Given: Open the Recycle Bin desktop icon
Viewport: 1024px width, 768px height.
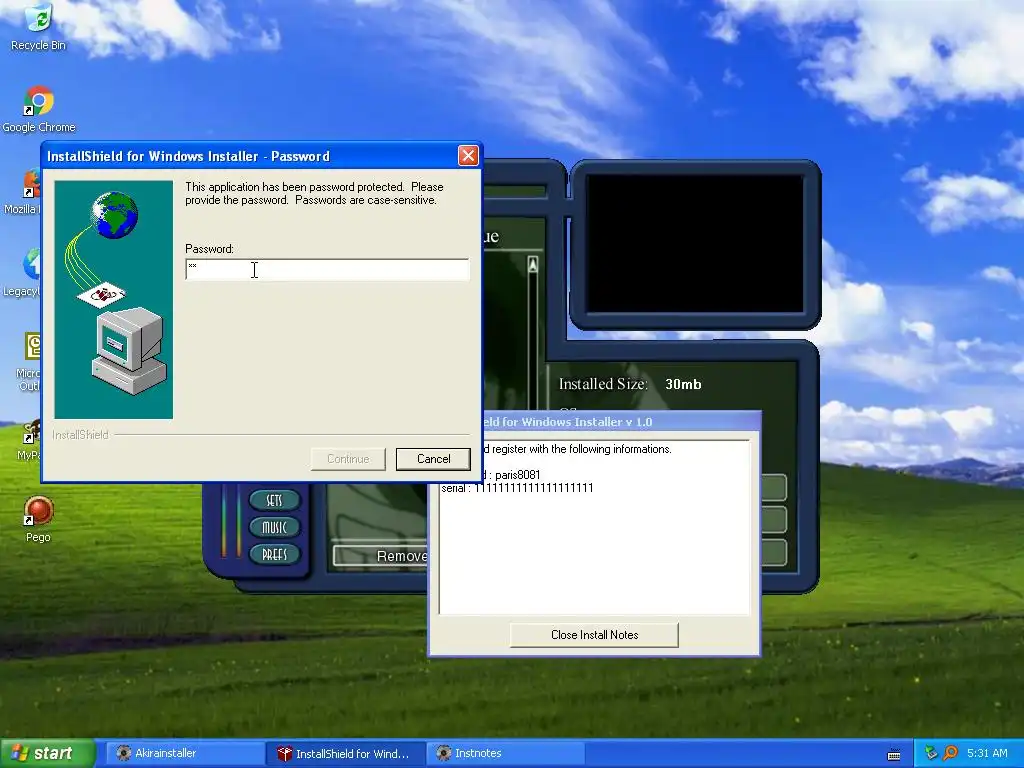Looking at the screenshot, I should click(x=38, y=27).
